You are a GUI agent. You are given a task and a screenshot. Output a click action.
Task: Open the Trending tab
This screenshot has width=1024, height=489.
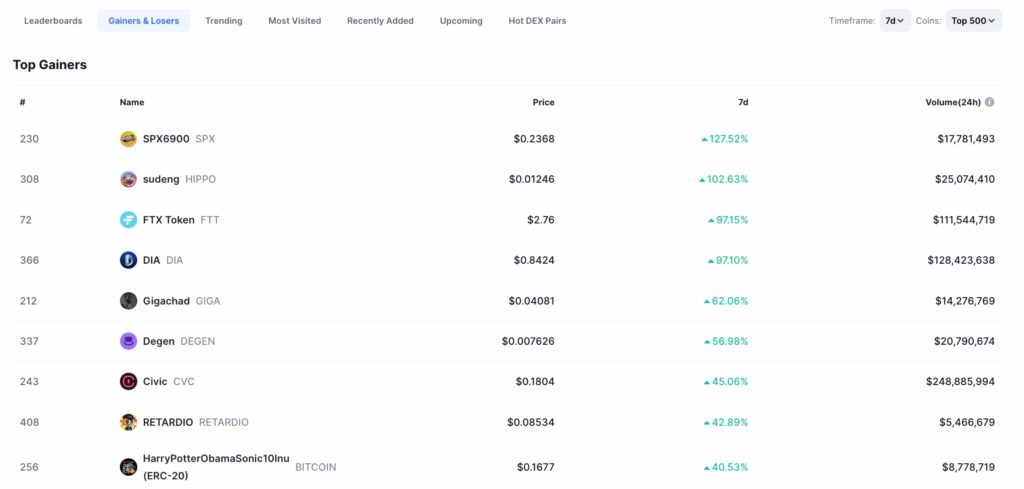click(x=224, y=21)
